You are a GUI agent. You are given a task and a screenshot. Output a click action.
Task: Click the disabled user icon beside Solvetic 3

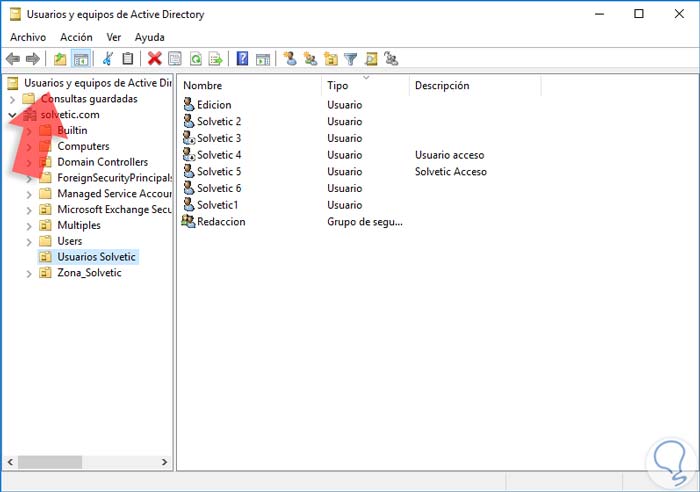point(189,138)
